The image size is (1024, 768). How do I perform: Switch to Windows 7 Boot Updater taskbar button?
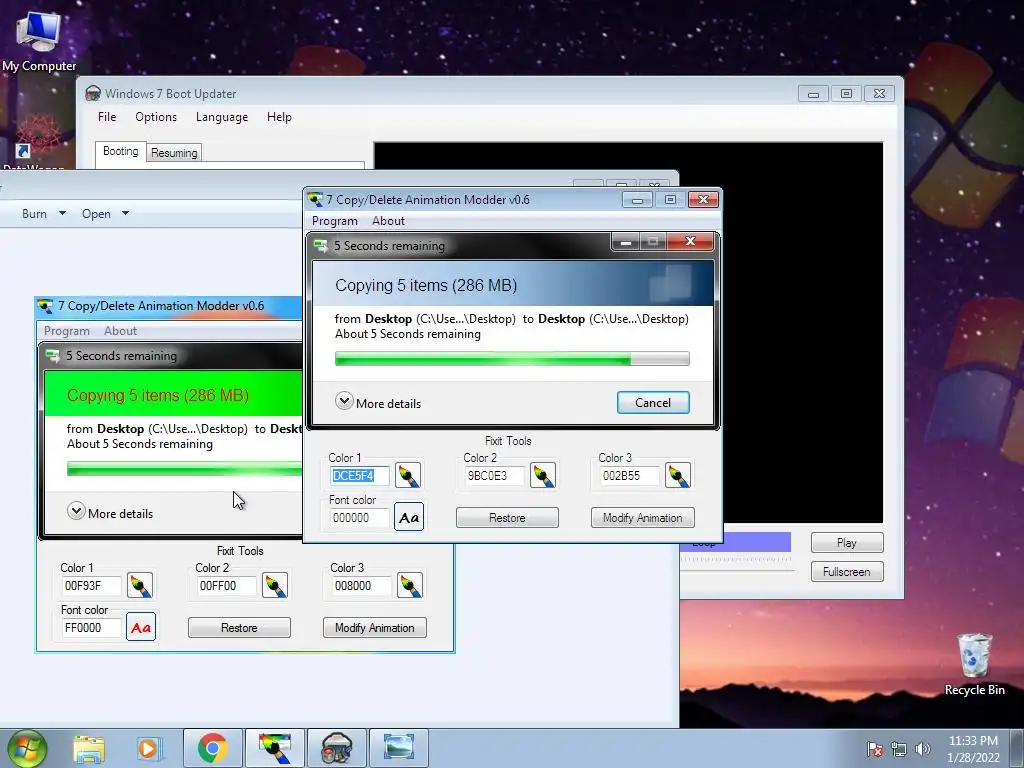(x=337, y=748)
